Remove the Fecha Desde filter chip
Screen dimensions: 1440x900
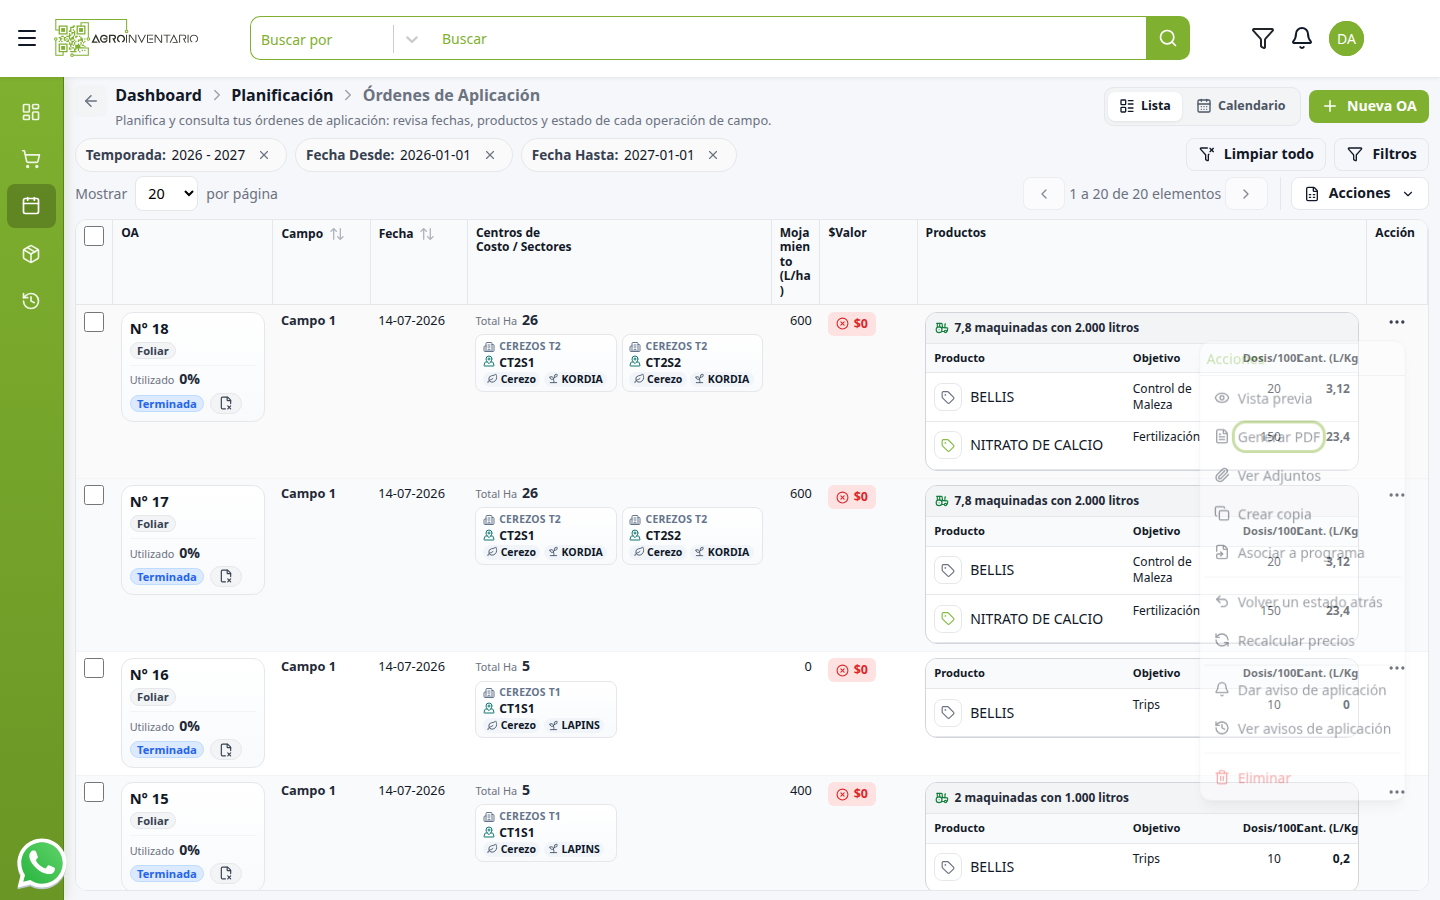tap(490, 155)
